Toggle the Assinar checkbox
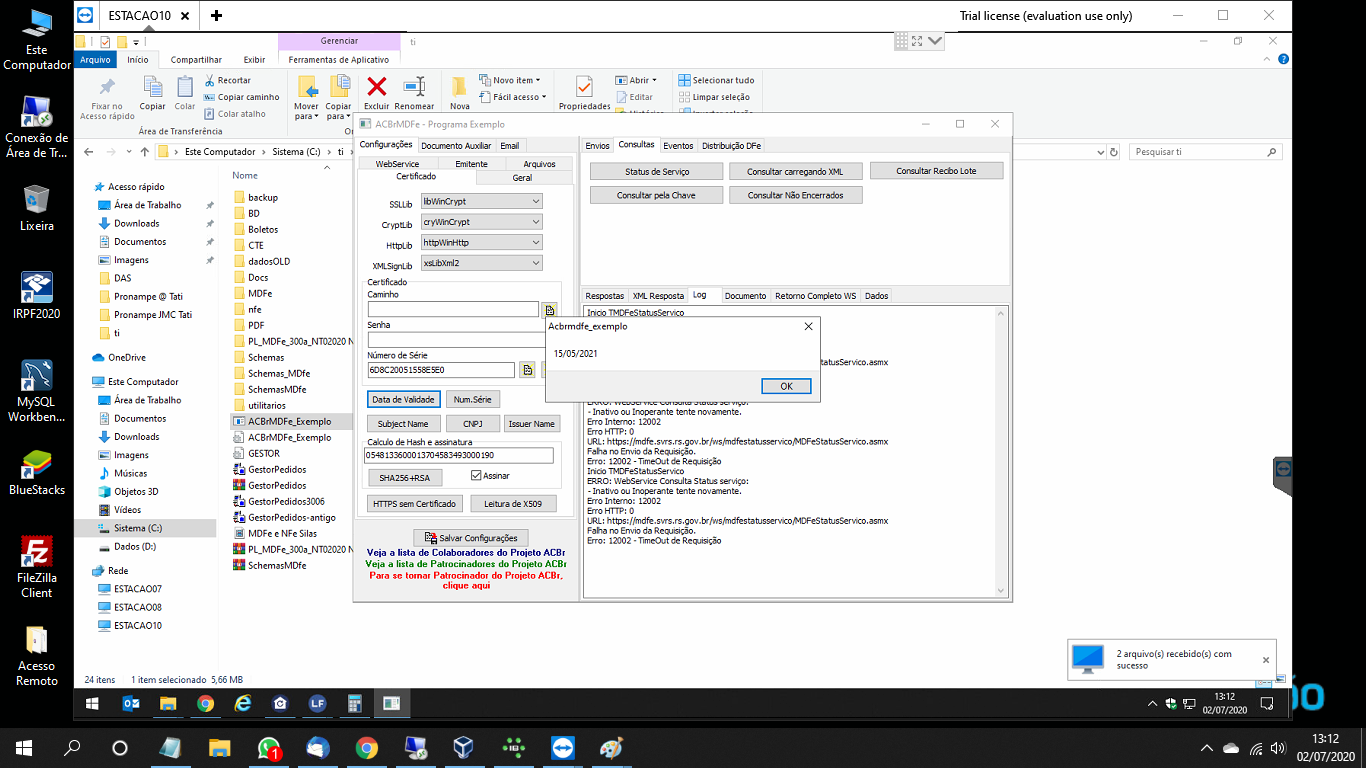1366x768 pixels. [476, 476]
